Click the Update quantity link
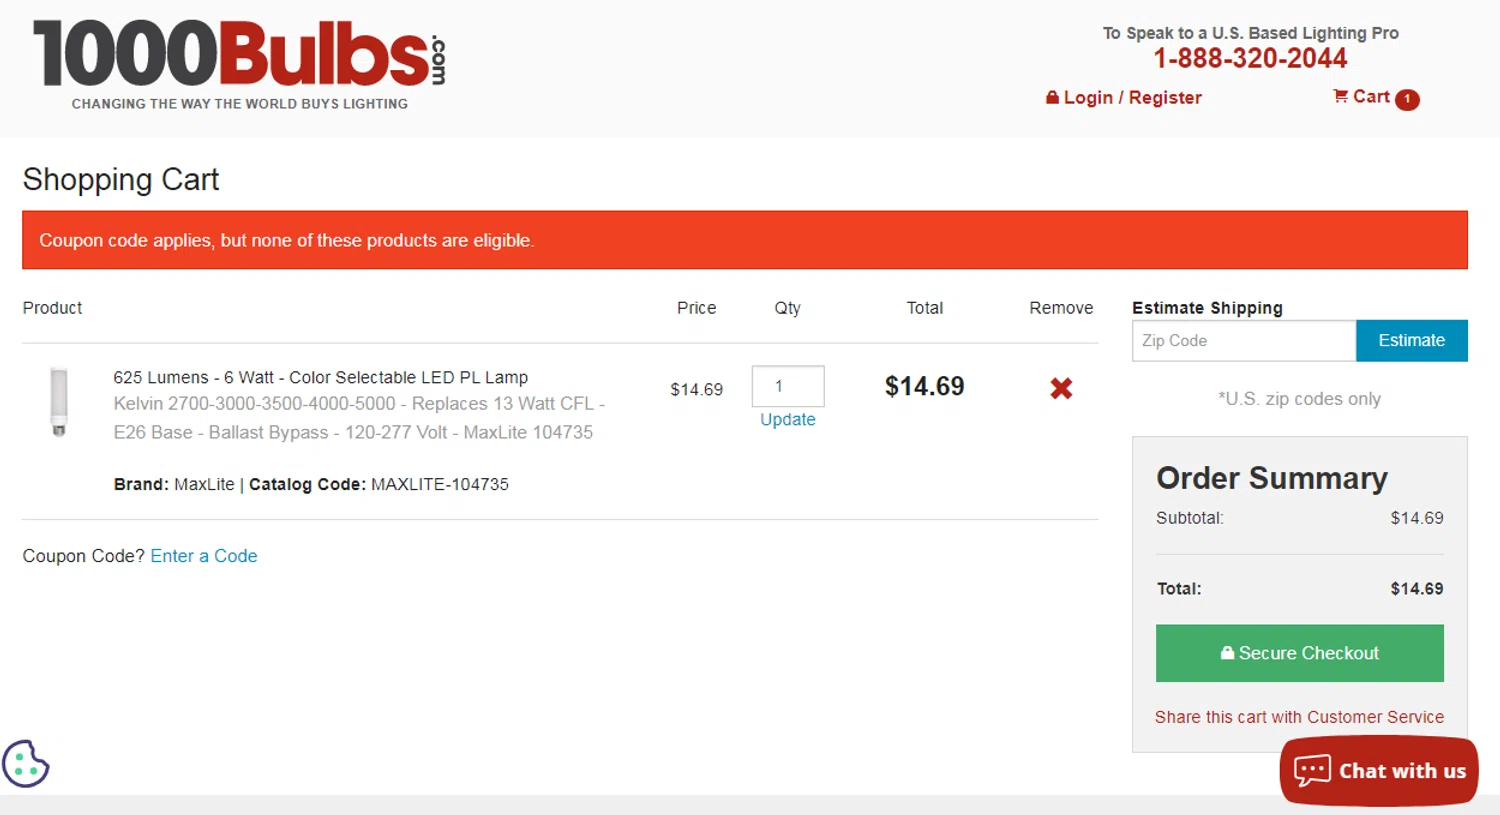 pos(788,420)
